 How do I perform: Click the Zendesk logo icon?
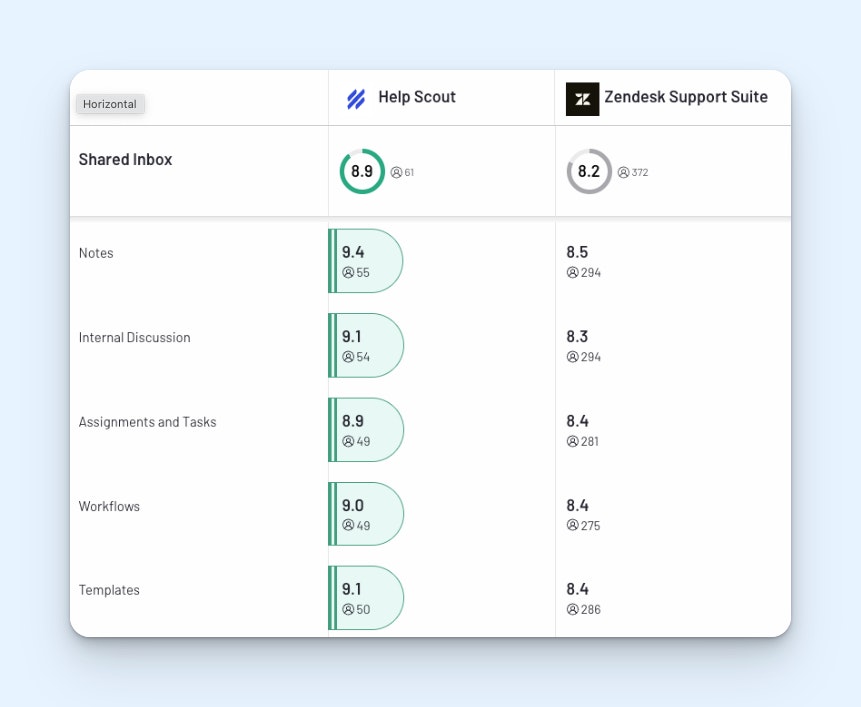(582, 99)
